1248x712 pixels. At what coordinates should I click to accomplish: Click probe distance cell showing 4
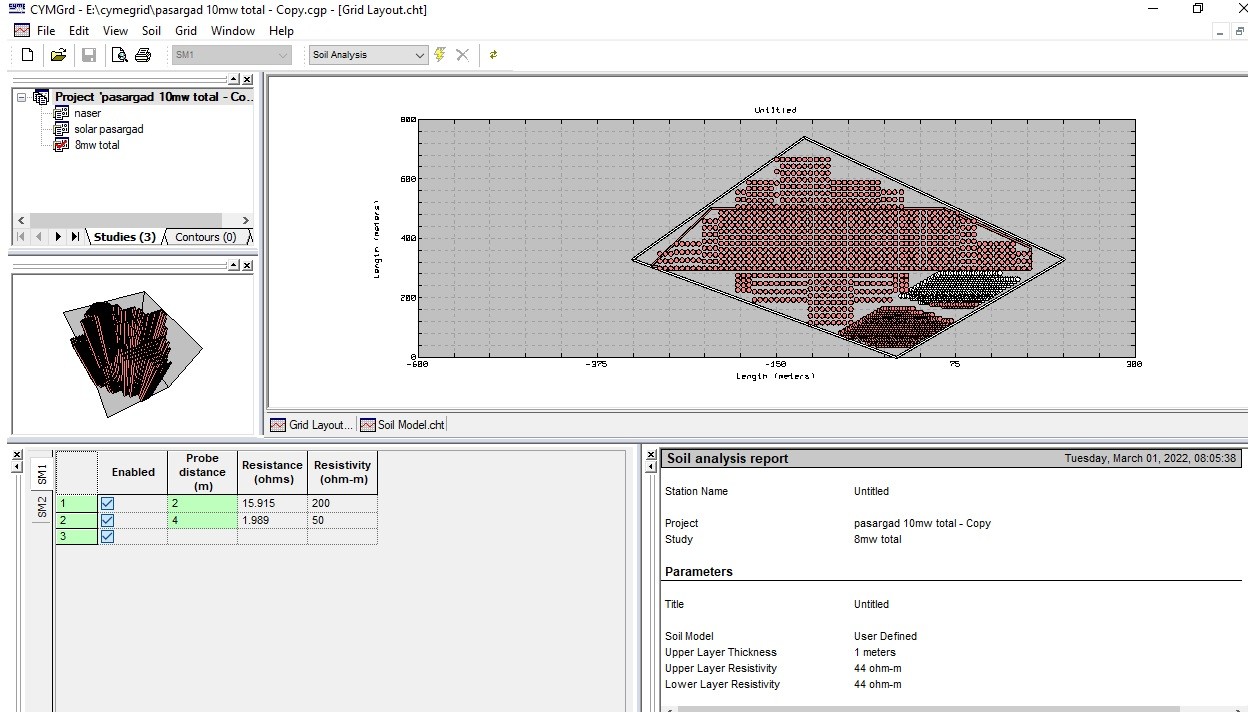coord(202,521)
